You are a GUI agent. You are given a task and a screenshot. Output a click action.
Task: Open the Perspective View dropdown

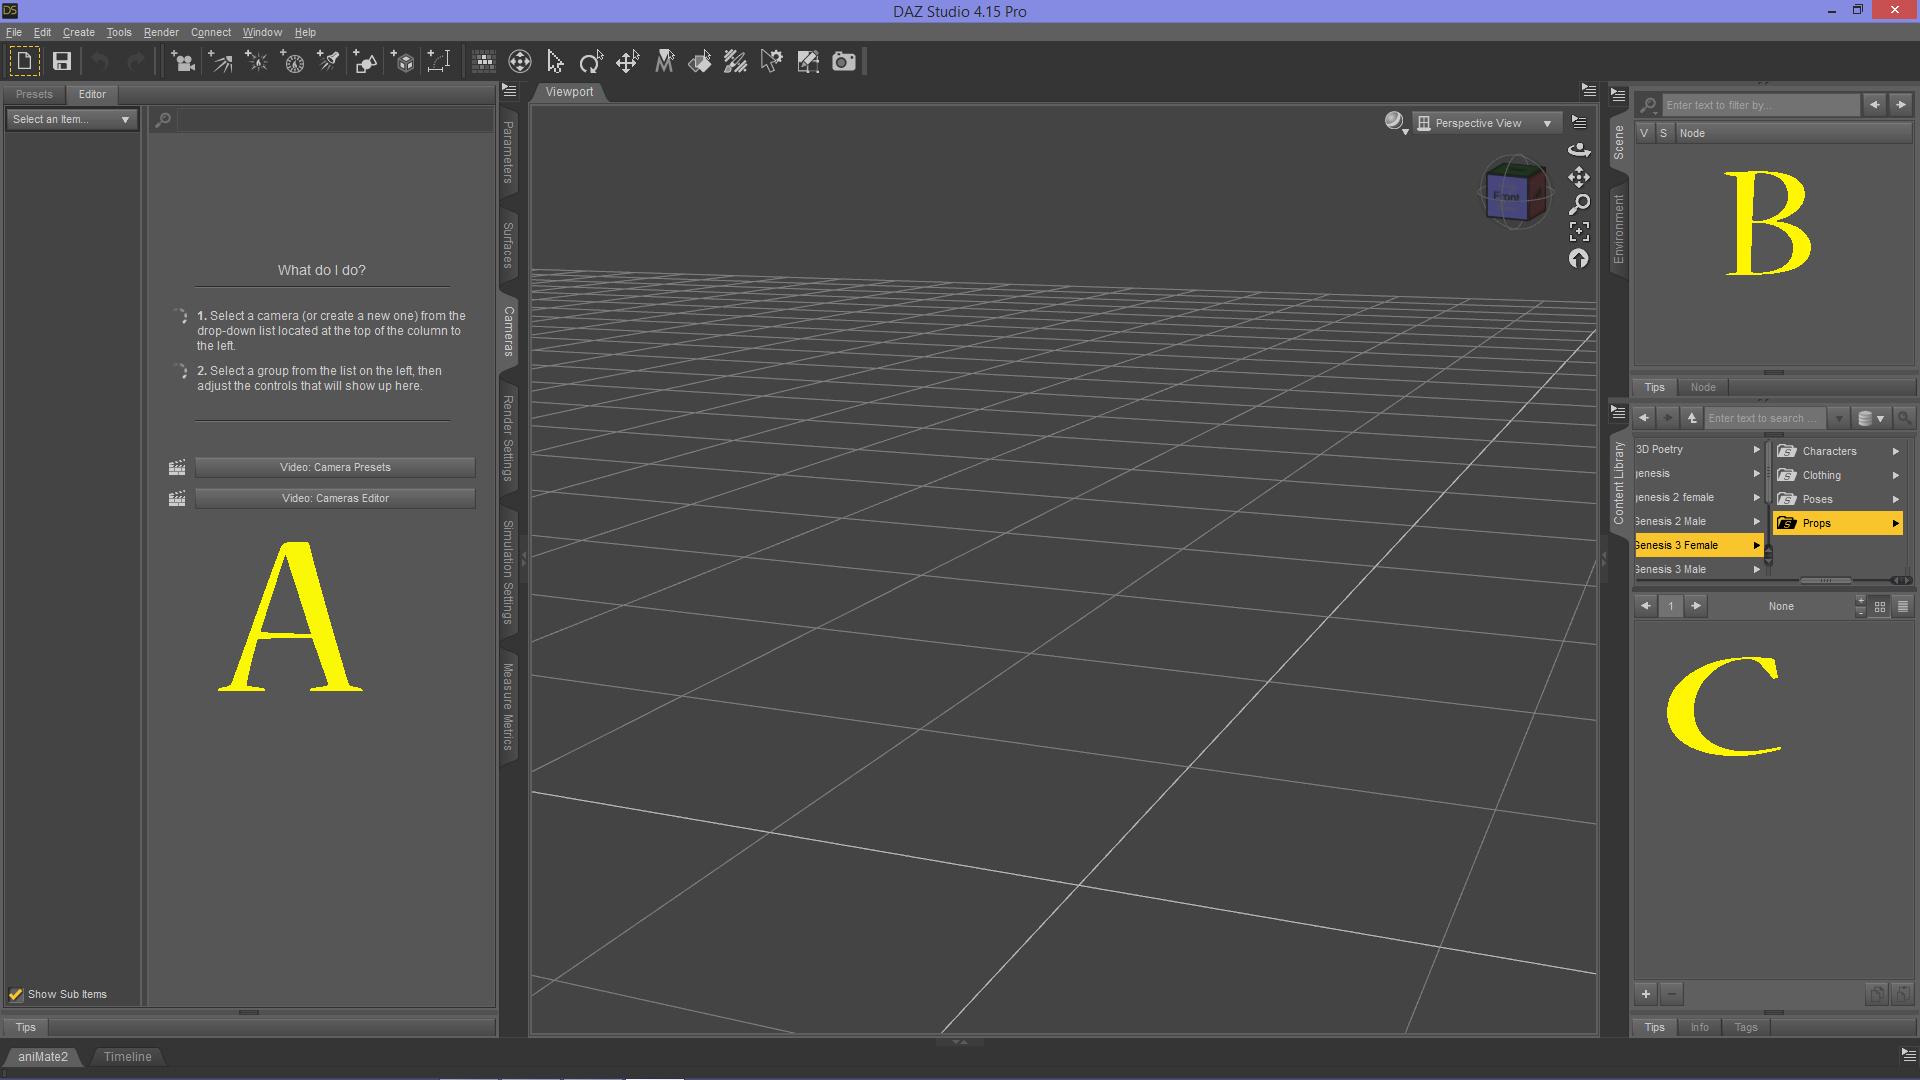coord(1487,123)
